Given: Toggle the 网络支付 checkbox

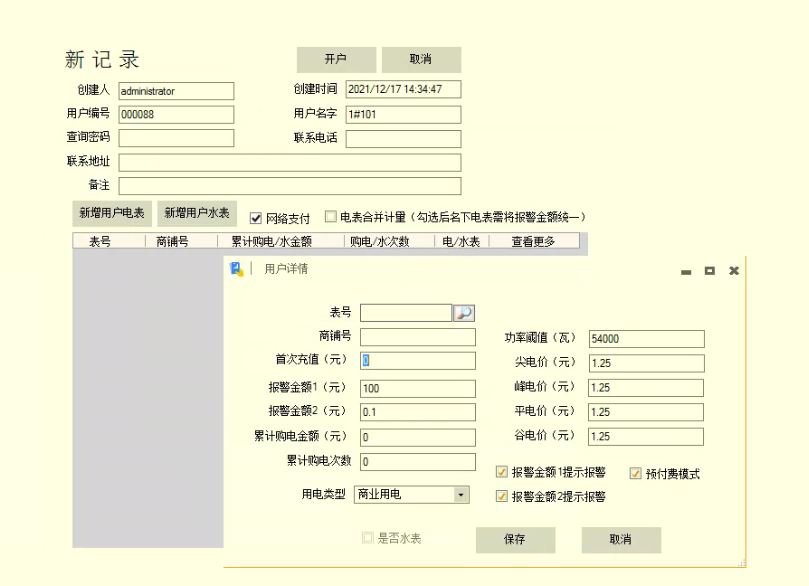Looking at the screenshot, I should point(256,217).
